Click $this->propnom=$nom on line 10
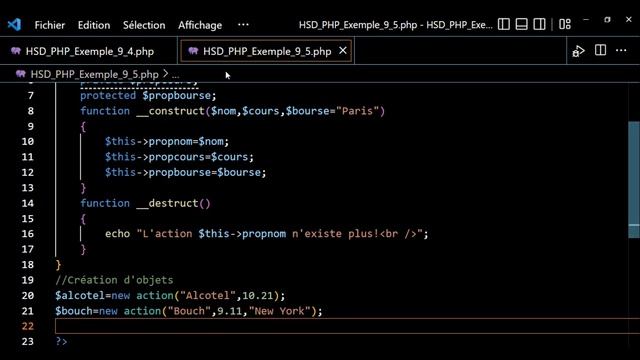This screenshot has height=360, width=640. (164, 142)
